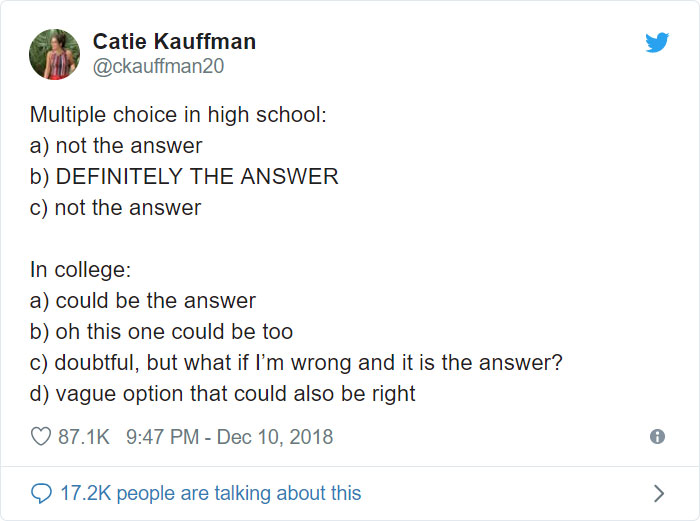700x521 pixels.
Task: Click the "c) not the answer" line
Action: 116,208
